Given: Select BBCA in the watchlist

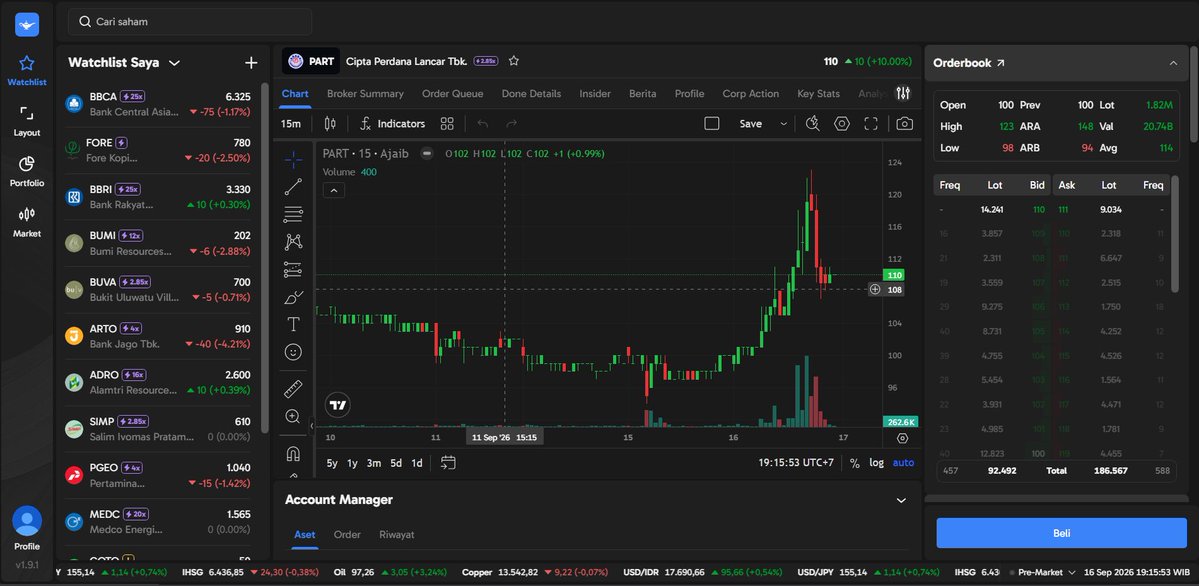Looking at the screenshot, I should pyautogui.click(x=158, y=104).
